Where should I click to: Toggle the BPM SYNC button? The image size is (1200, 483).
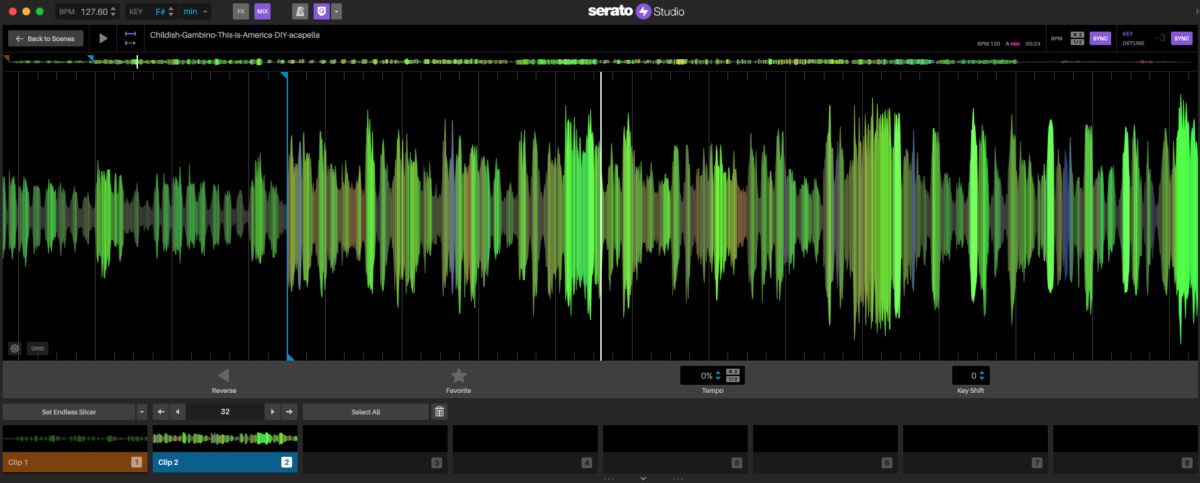[1100, 38]
